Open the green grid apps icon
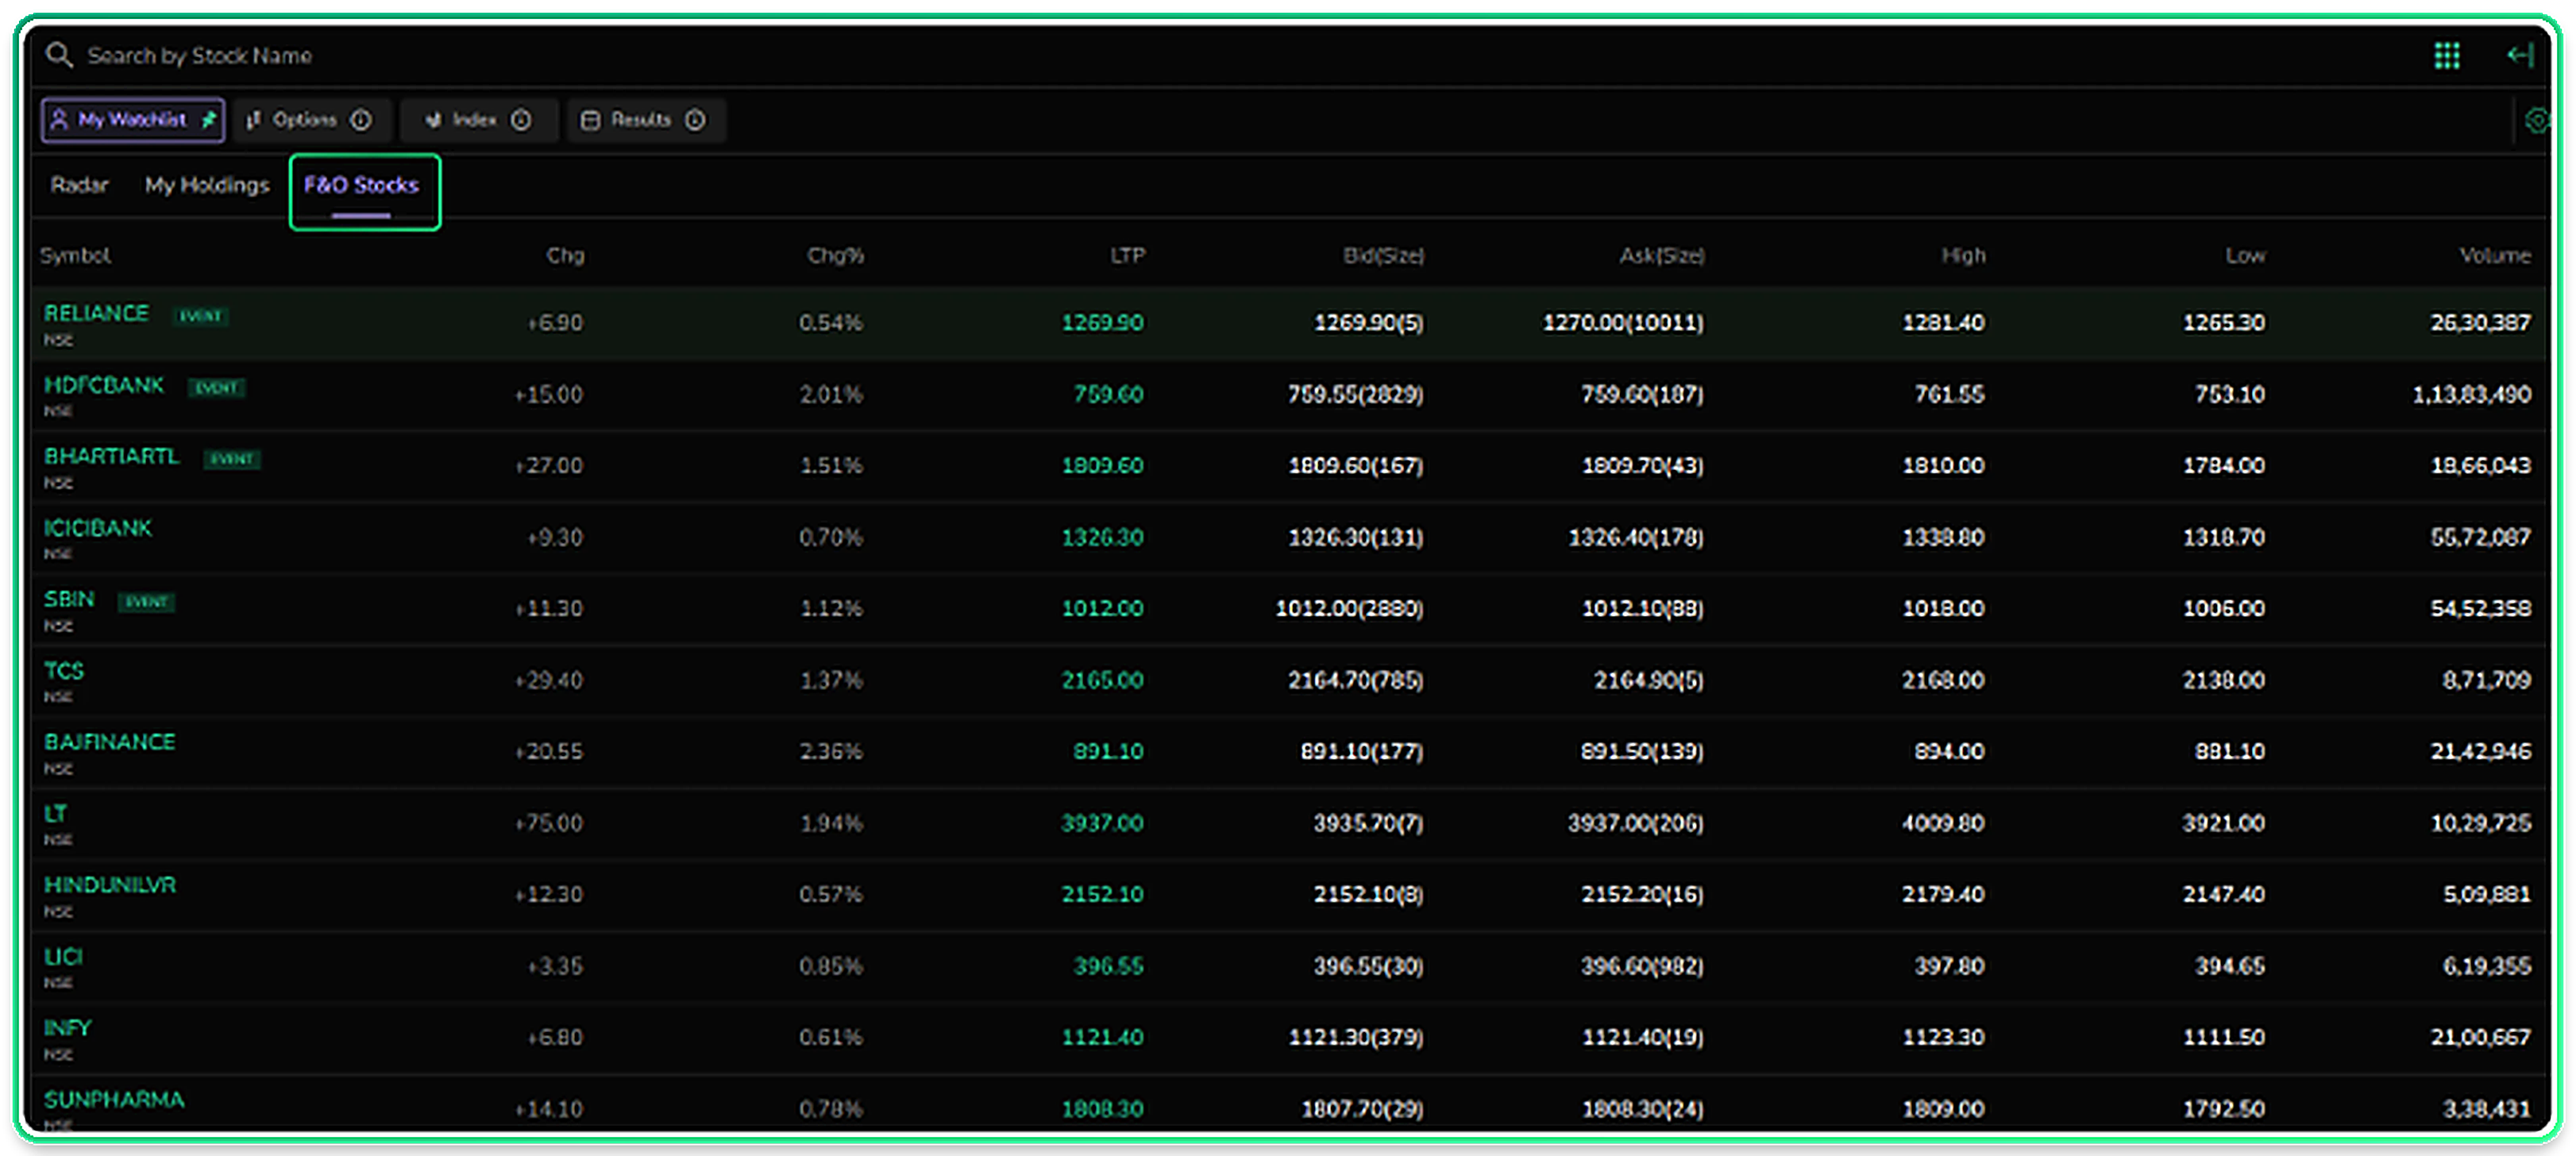 [2446, 56]
